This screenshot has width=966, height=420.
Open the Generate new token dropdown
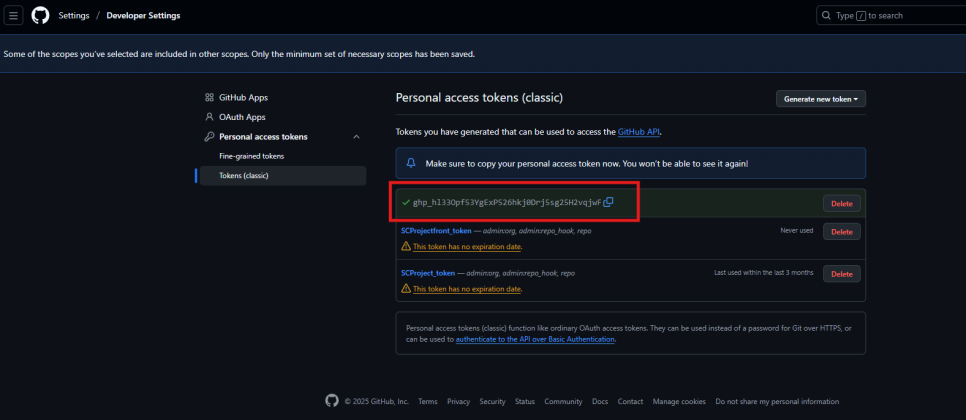[821, 99]
